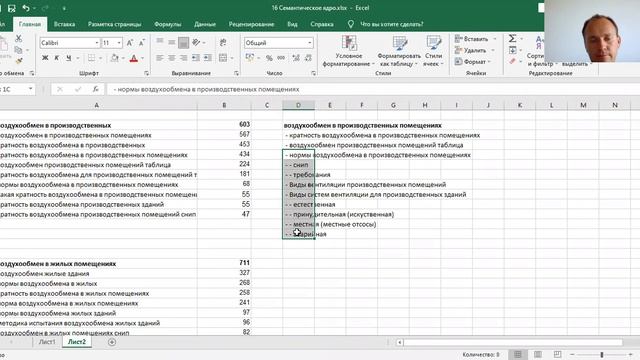Decrease font size with the smaller A

[142, 43]
